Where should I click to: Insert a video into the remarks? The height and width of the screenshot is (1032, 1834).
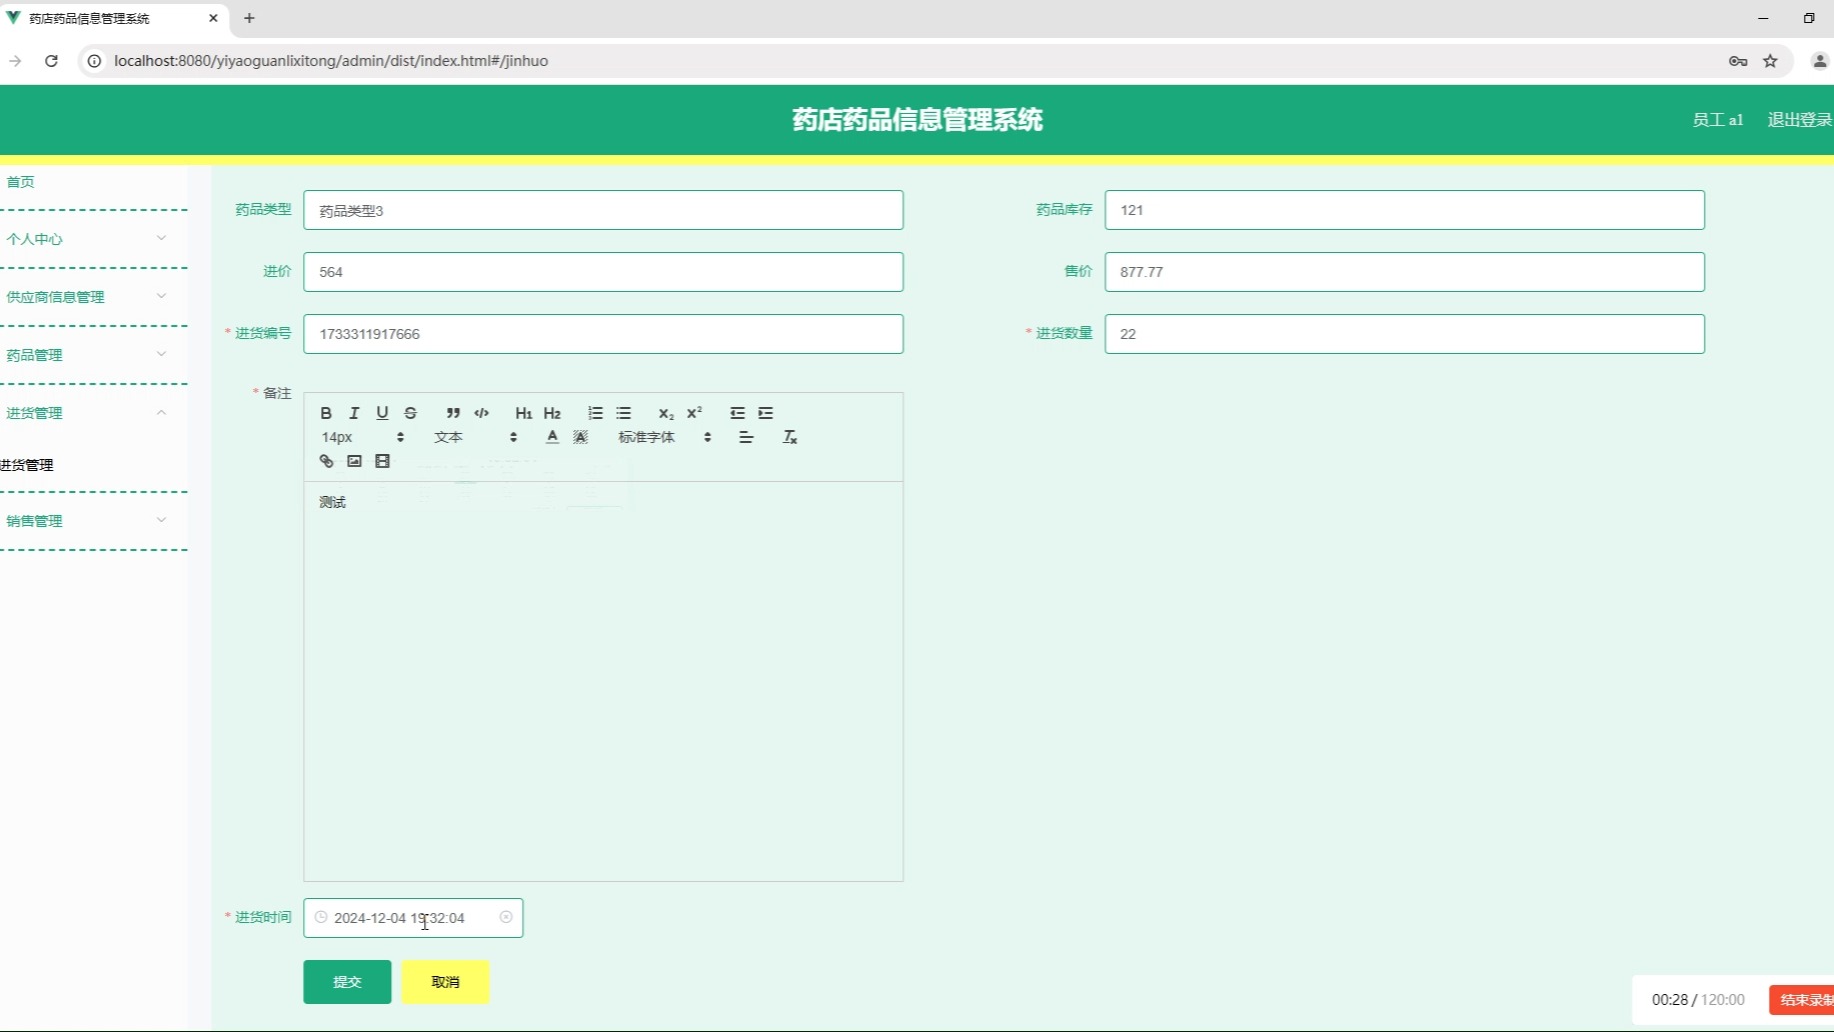[x=382, y=461]
